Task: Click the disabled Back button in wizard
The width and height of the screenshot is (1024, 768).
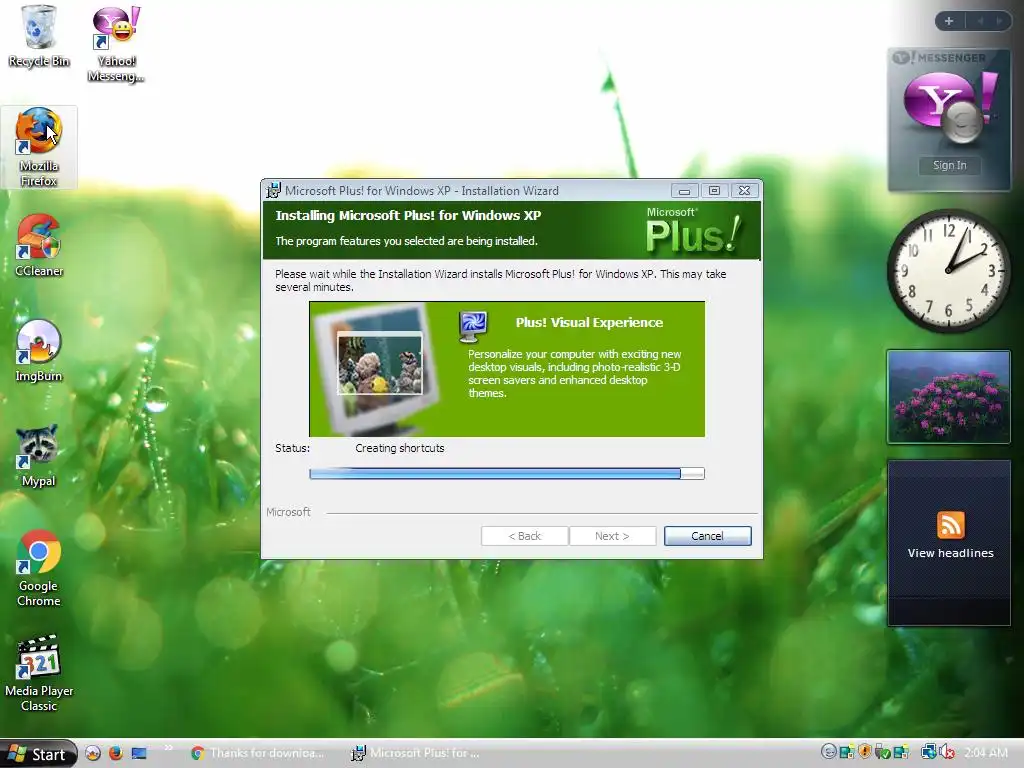Action: click(524, 536)
